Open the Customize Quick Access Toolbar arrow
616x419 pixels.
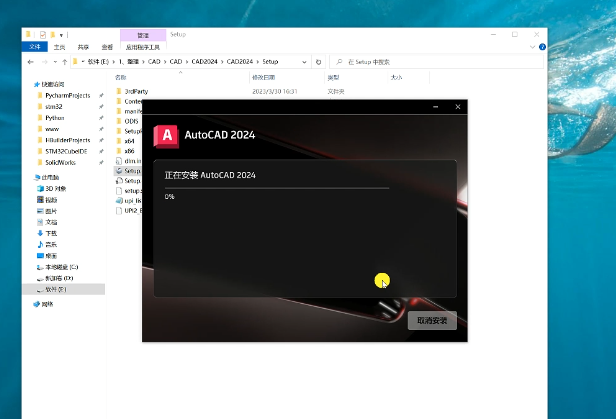point(61,35)
